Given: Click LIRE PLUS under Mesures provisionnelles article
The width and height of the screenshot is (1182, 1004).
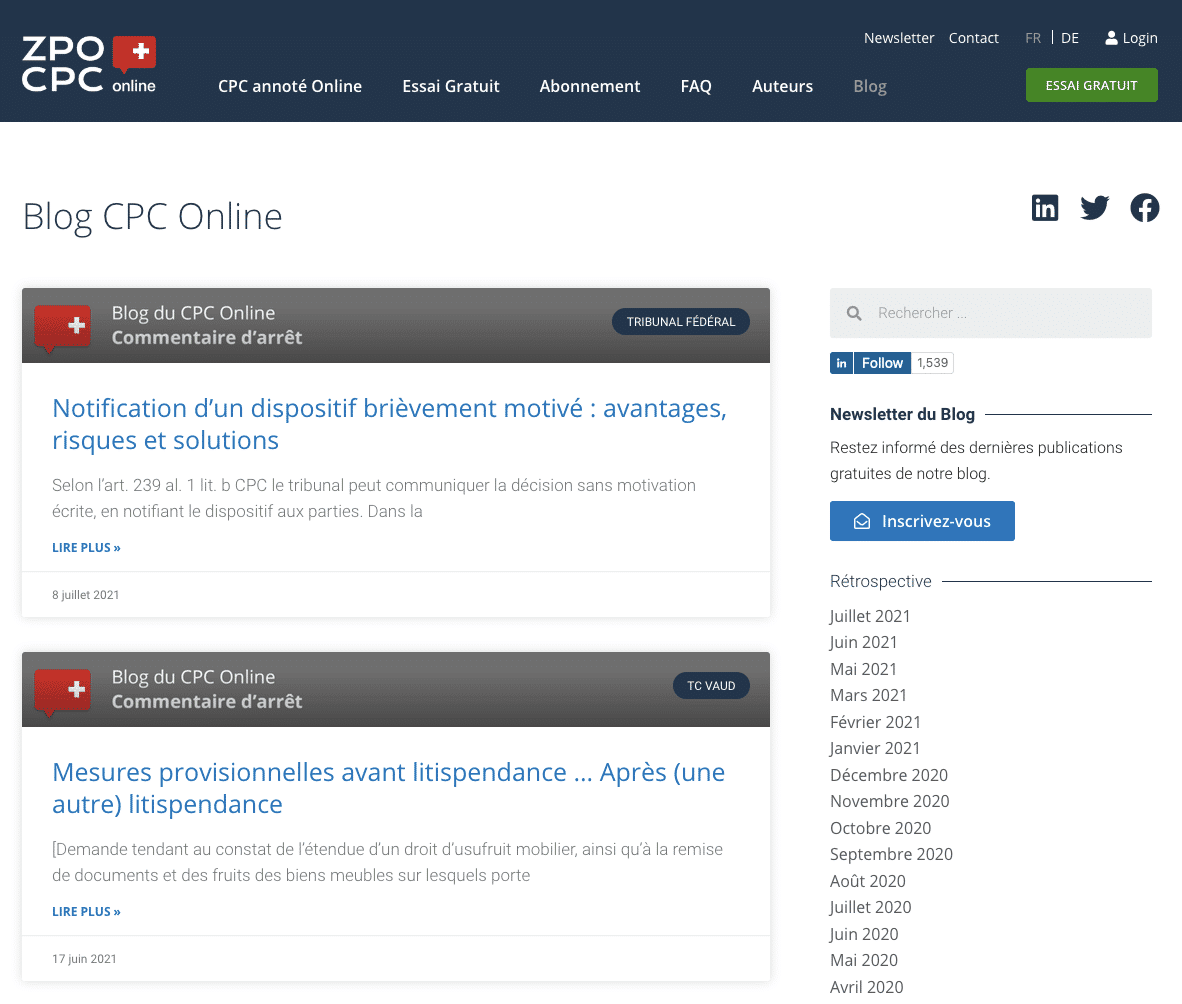Looking at the screenshot, I should (x=86, y=911).
